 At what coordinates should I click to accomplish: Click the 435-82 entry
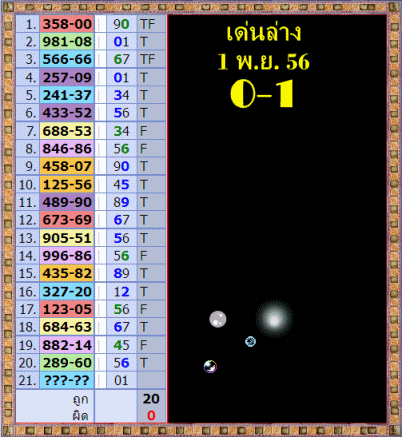[x=67, y=273]
